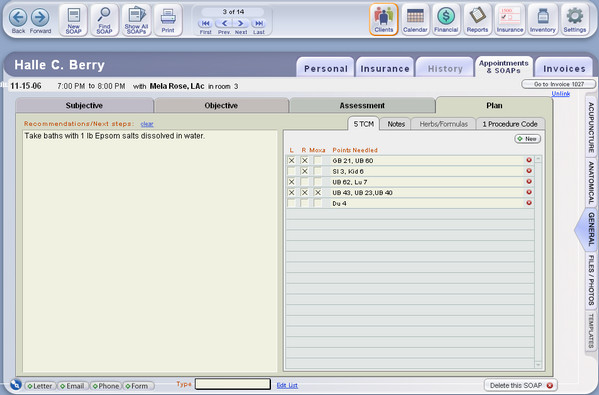
Task: Create a Letter
Action: click(40, 386)
